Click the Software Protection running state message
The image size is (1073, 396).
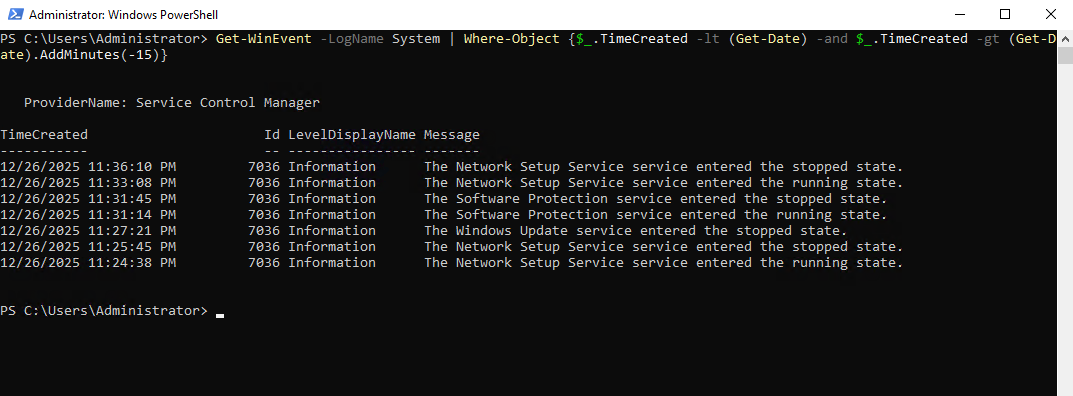tap(656, 215)
